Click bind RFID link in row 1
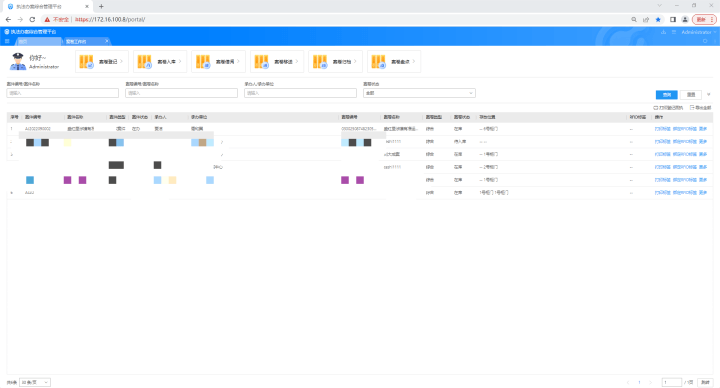Screen dimensions: 720x388 [x=685, y=129]
